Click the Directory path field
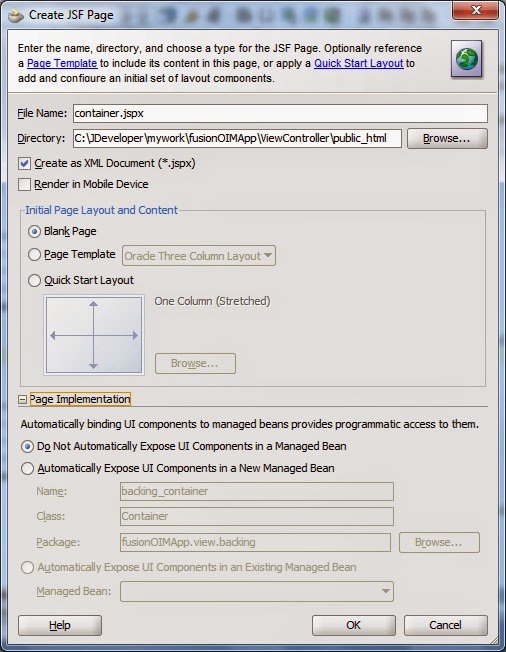Screen dimensions: 506x652 (x=237, y=138)
